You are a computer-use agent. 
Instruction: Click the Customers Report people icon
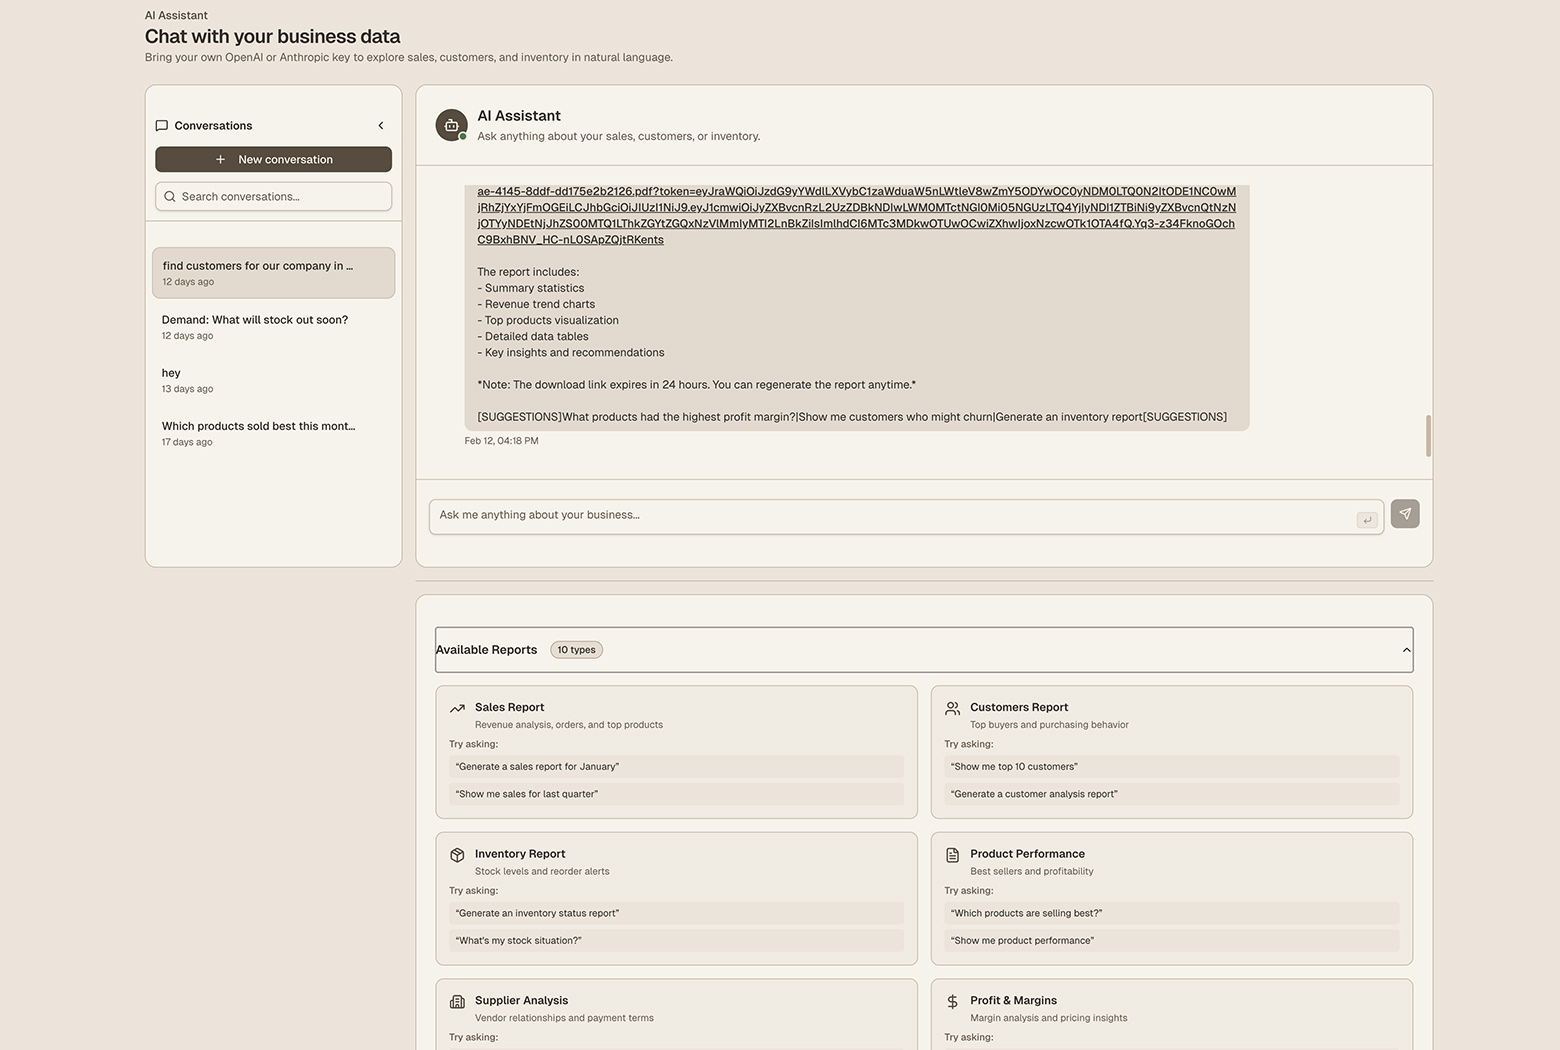[x=952, y=708]
